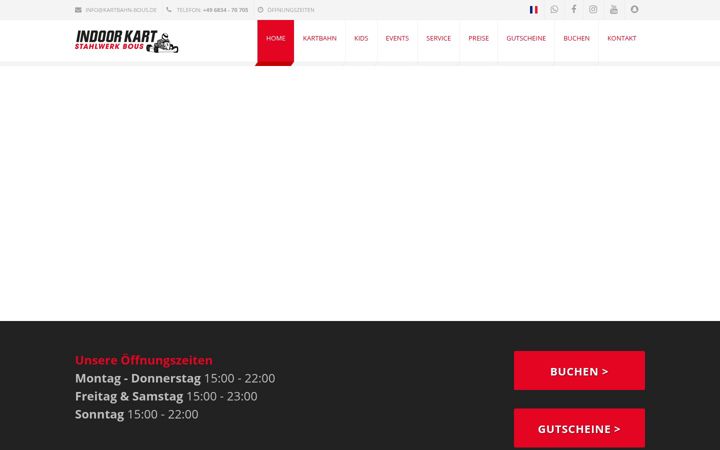
Task: Switch to French language flag
Action: (x=534, y=10)
